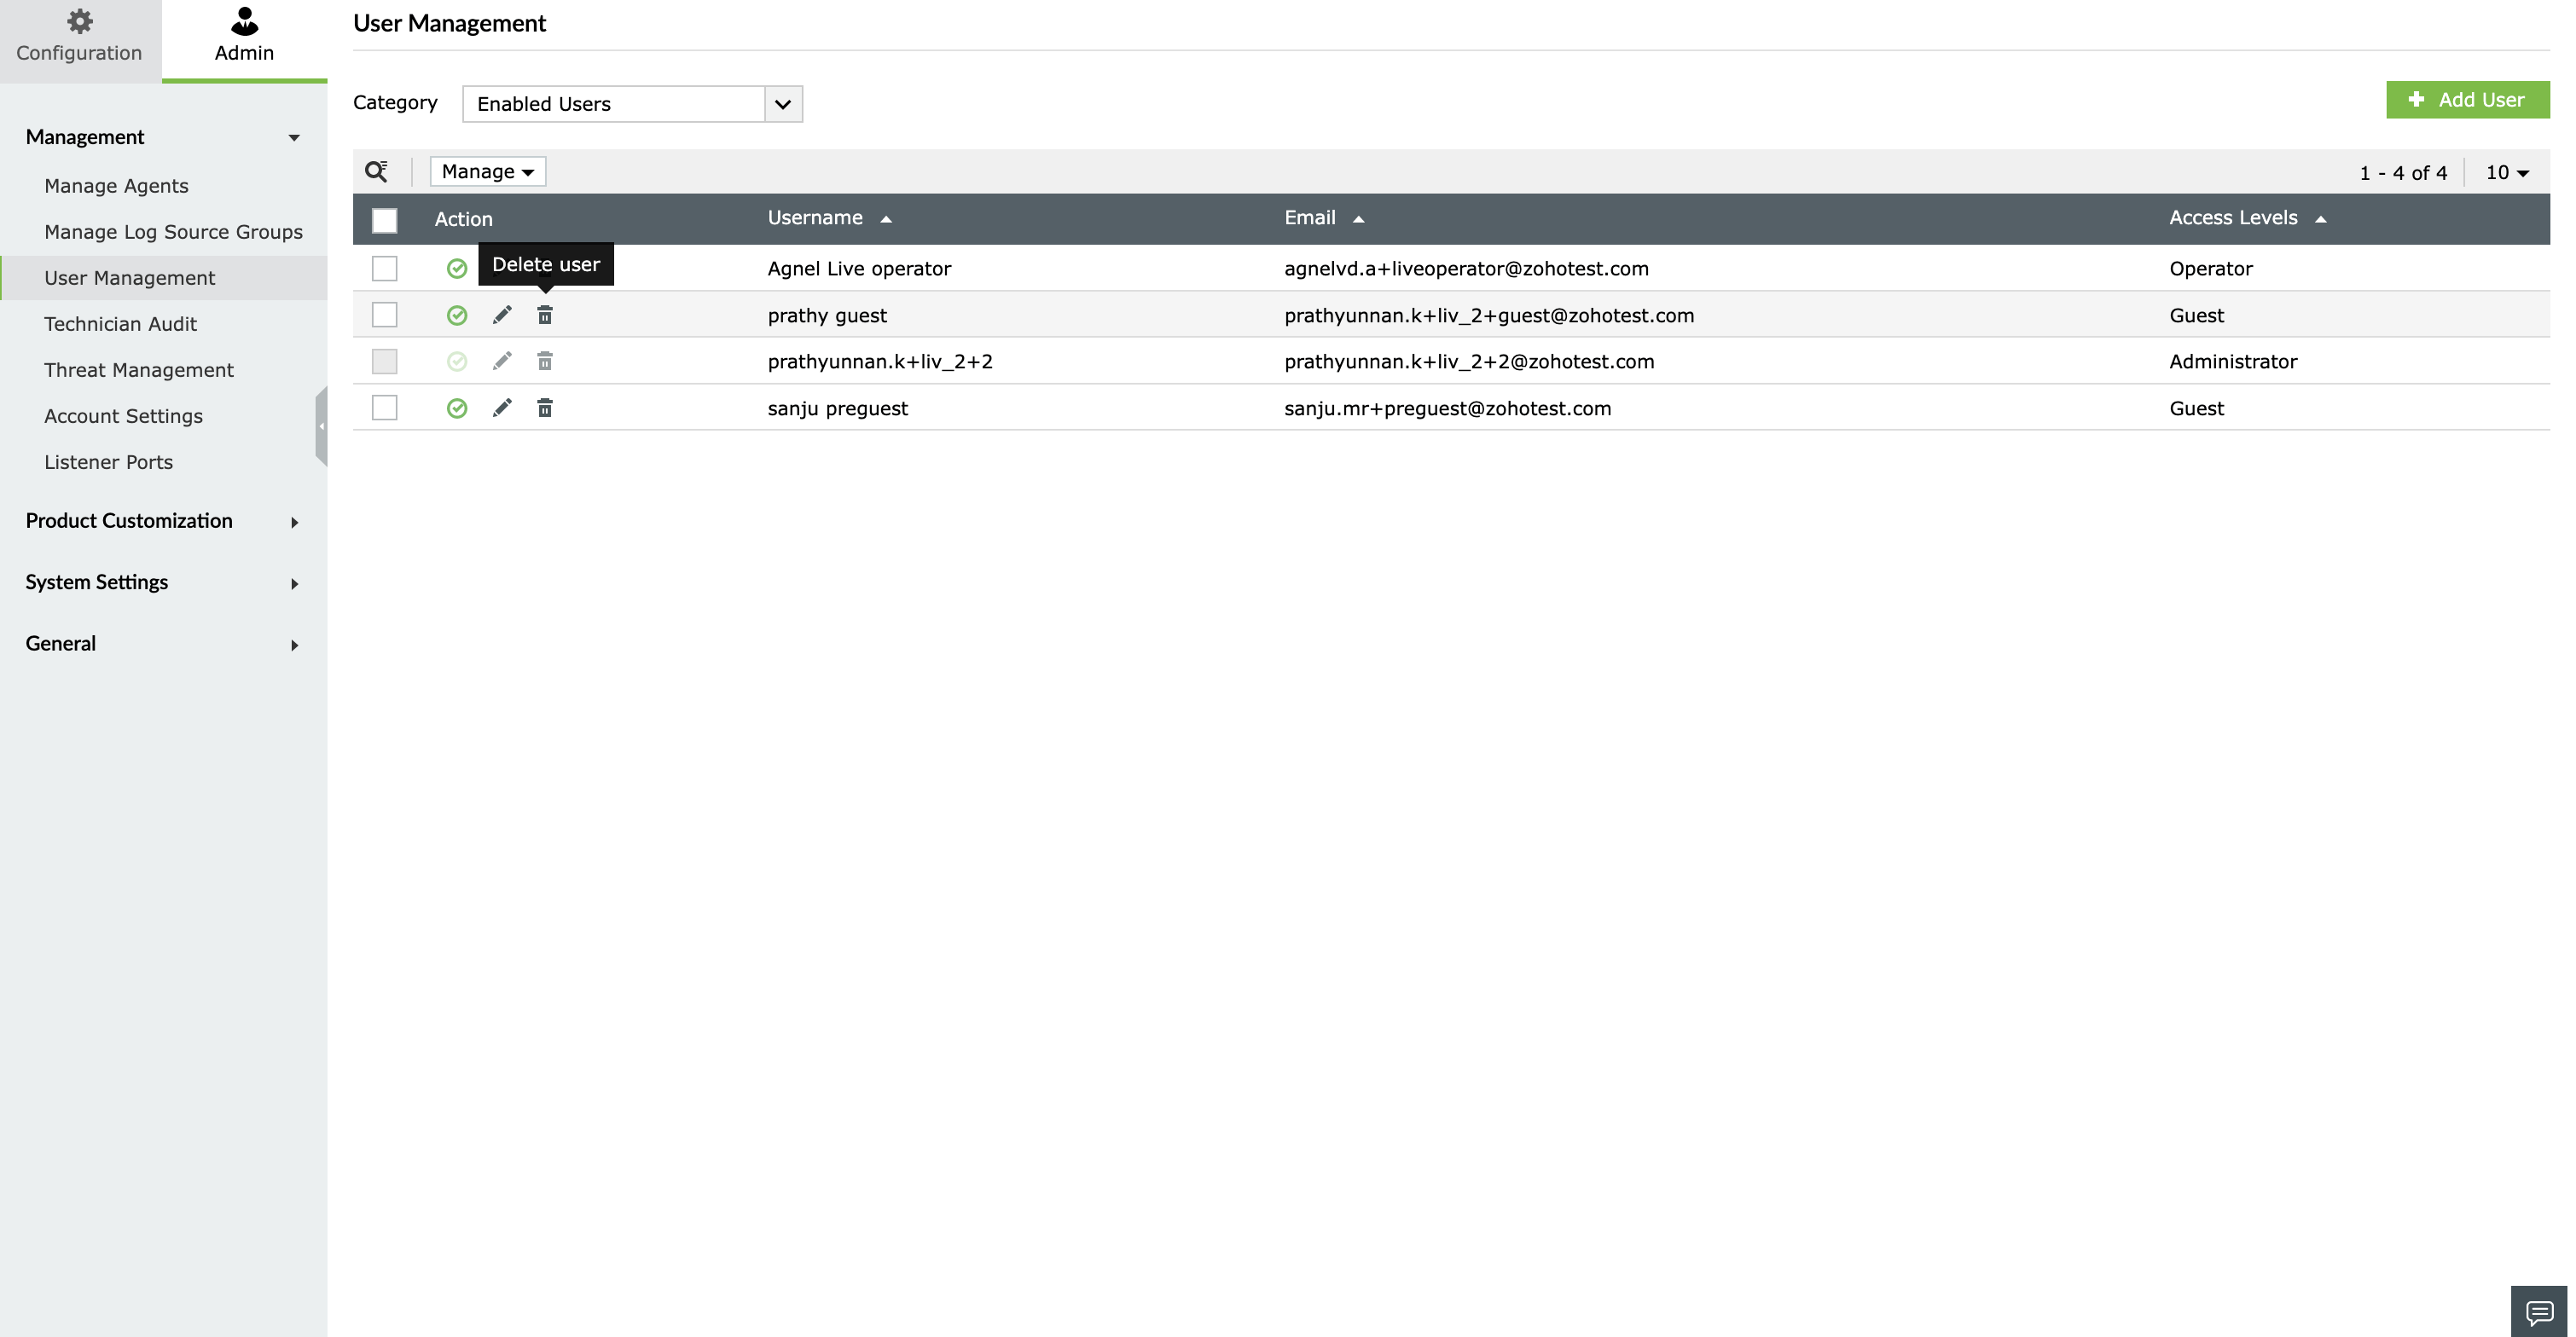
Task: Click edit pencil for prathy guest
Action: [502, 315]
